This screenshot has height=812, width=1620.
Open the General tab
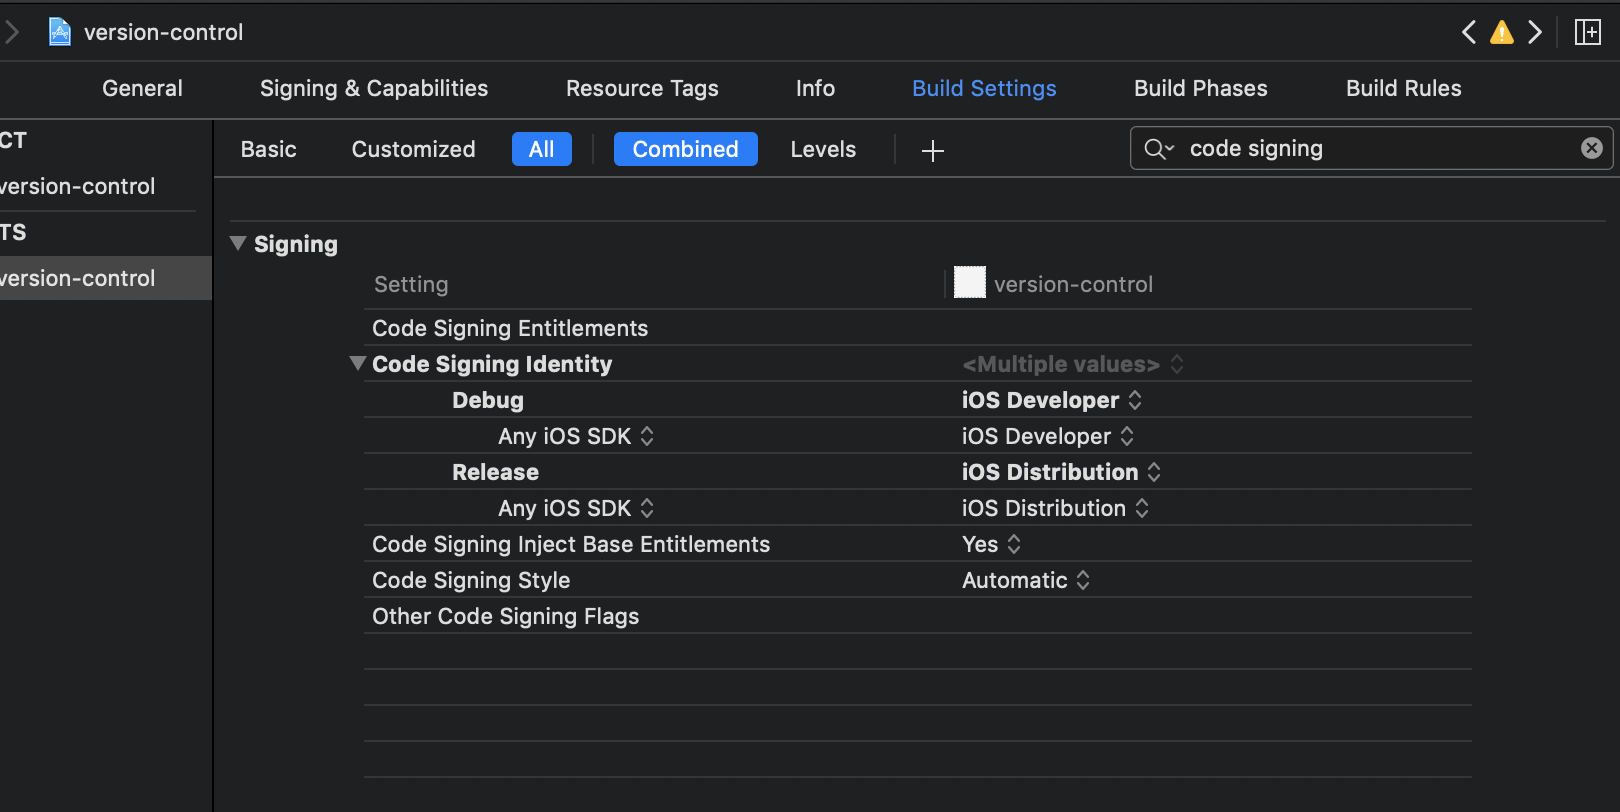pos(142,88)
